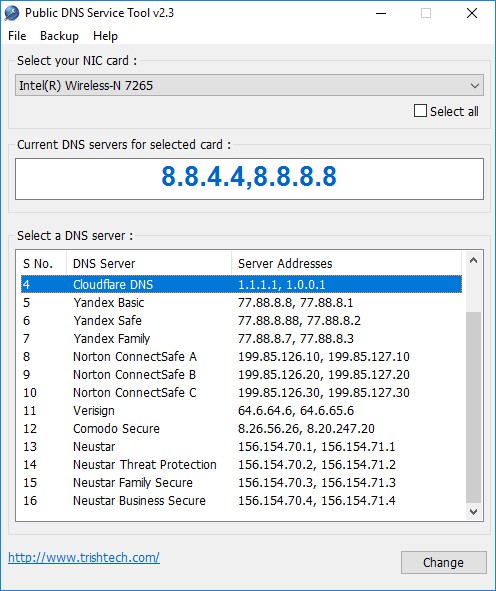Expand the Intel(R) Wireless-N 7265 combo box arrow
Screen dimensions: 496x591
475,86
